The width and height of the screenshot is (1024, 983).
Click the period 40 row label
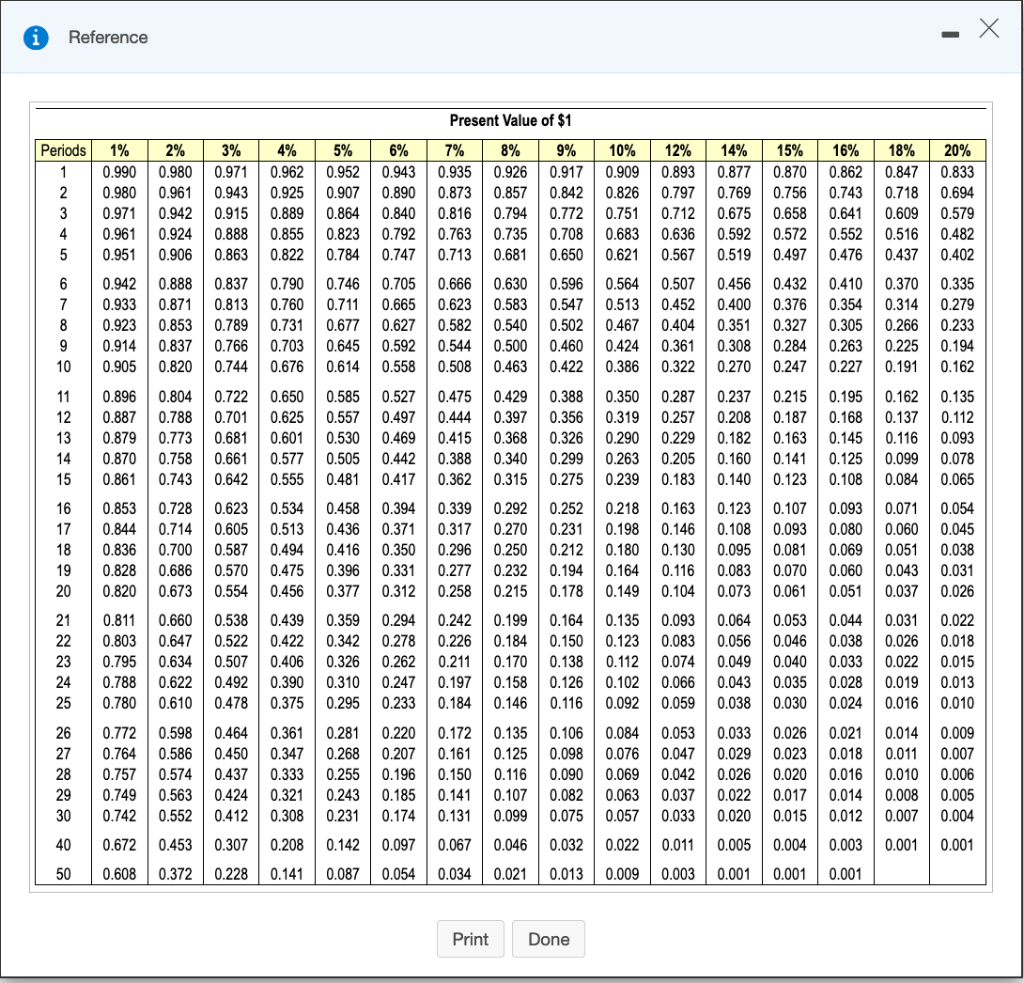click(x=63, y=845)
